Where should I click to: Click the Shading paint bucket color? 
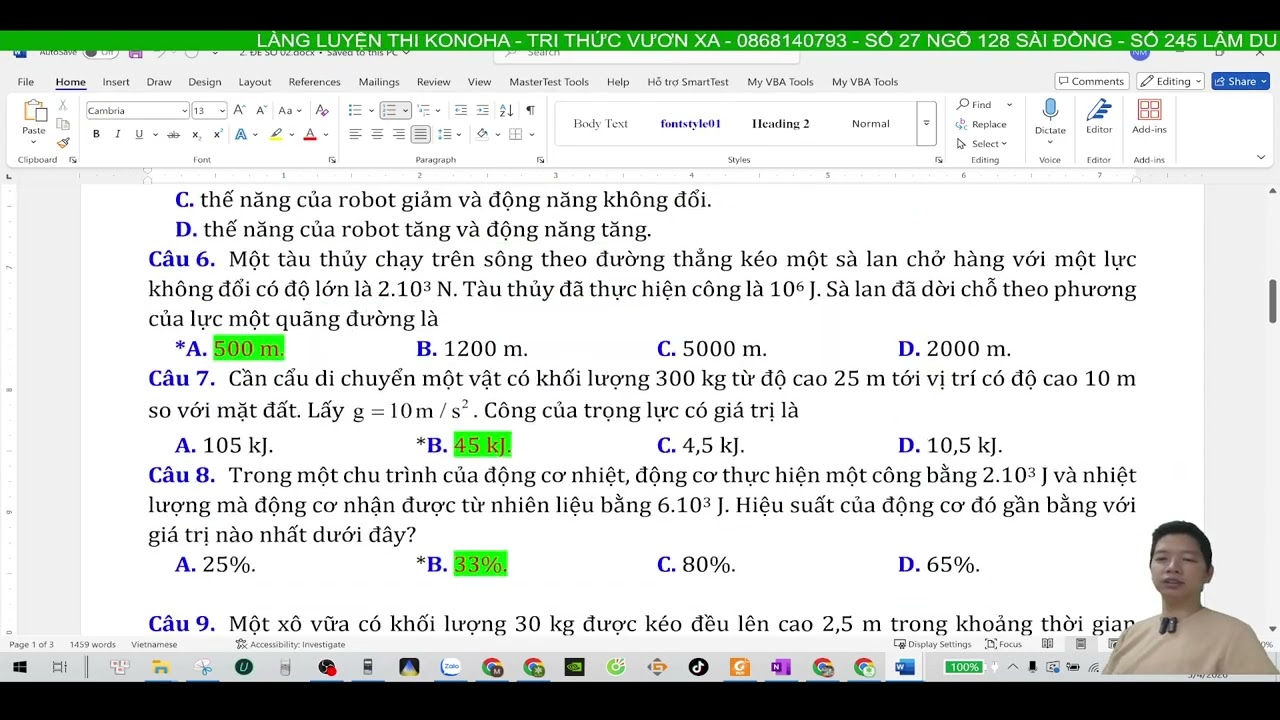point(482,135)
